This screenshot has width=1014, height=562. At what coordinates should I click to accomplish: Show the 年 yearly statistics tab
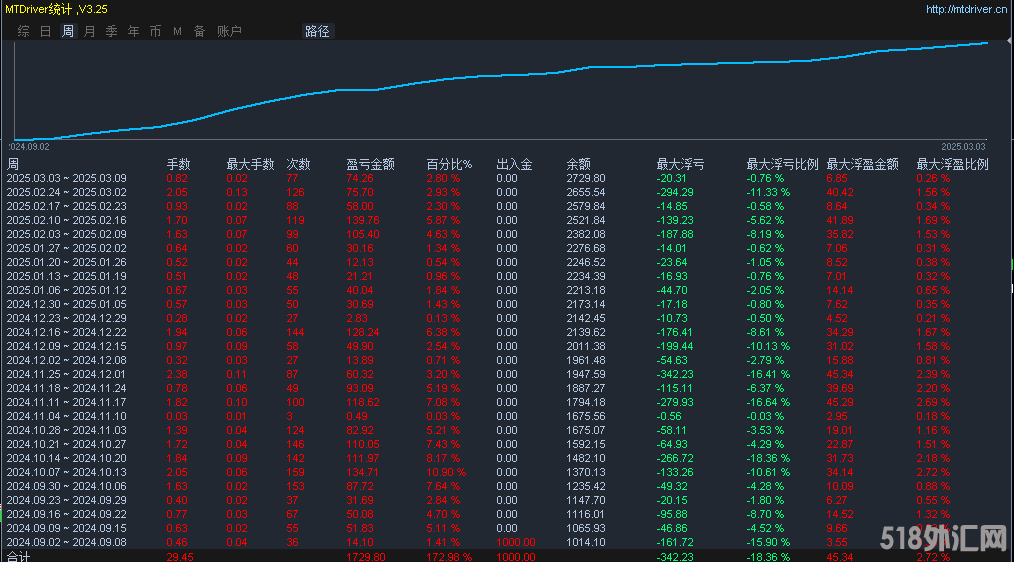[133, 31]
